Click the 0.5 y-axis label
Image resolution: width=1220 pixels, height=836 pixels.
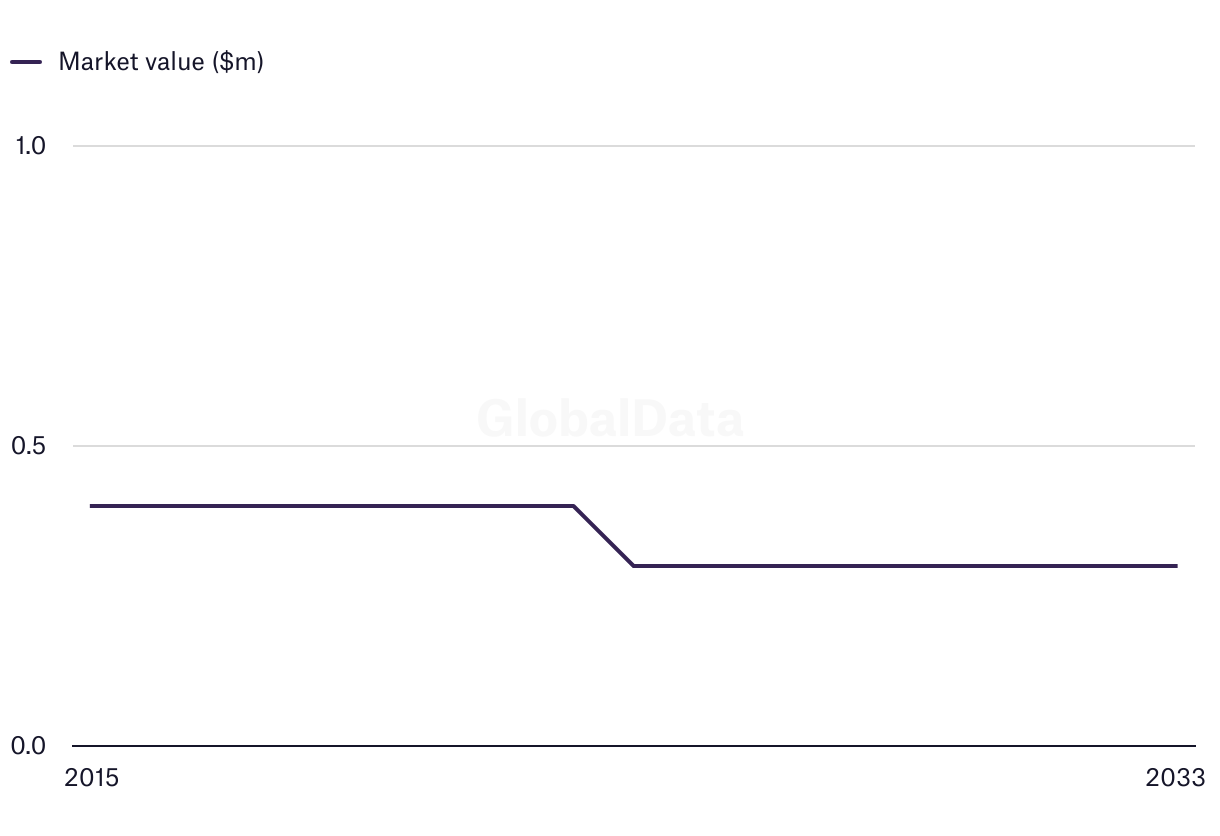(x=30, y=446)
